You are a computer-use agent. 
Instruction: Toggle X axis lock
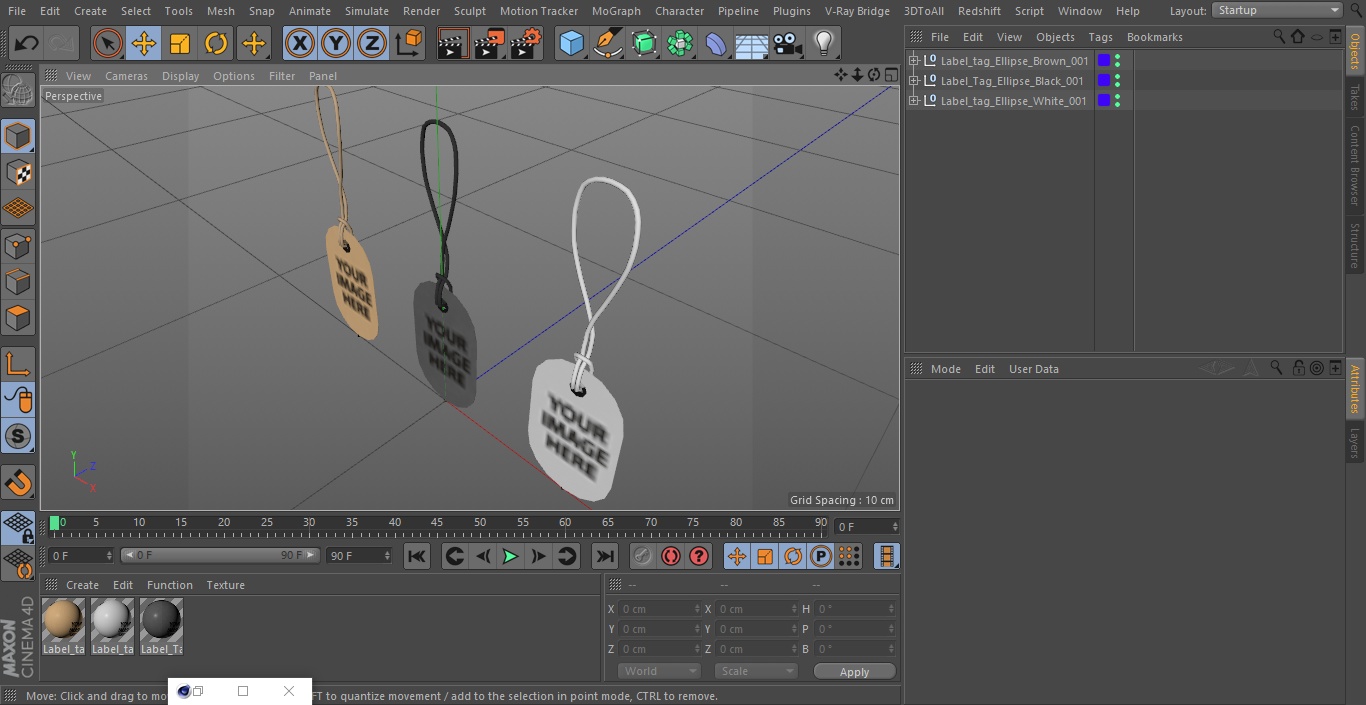point(299,43)
